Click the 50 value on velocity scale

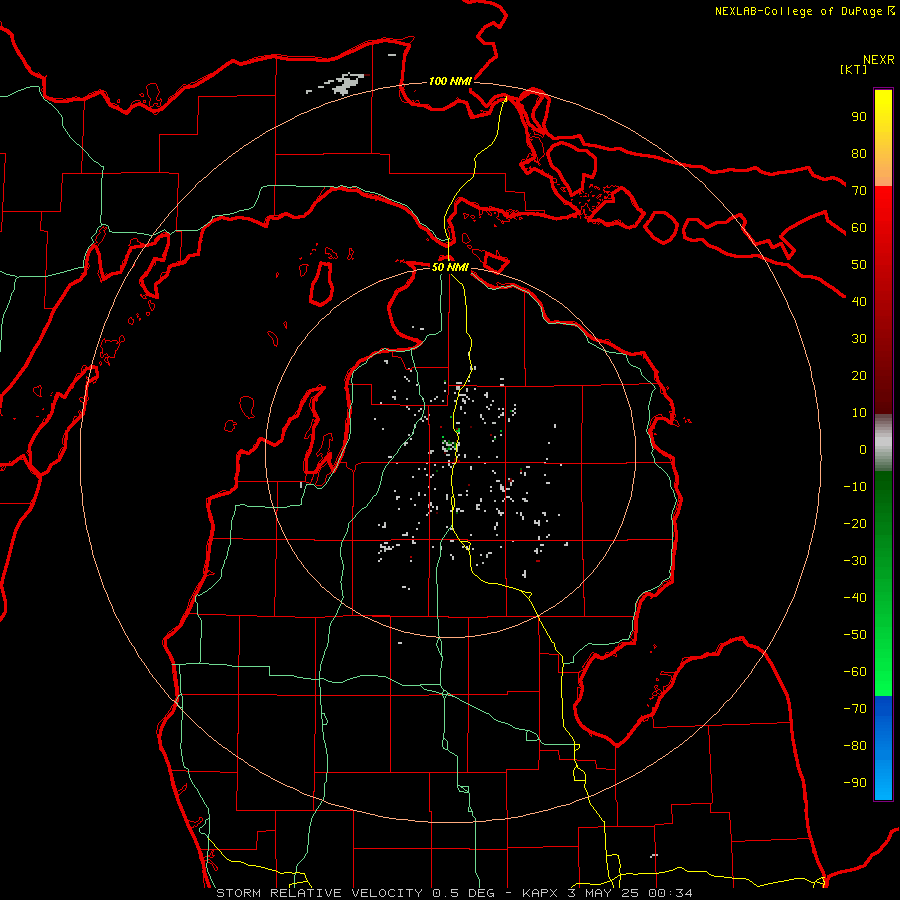(859, 265)
